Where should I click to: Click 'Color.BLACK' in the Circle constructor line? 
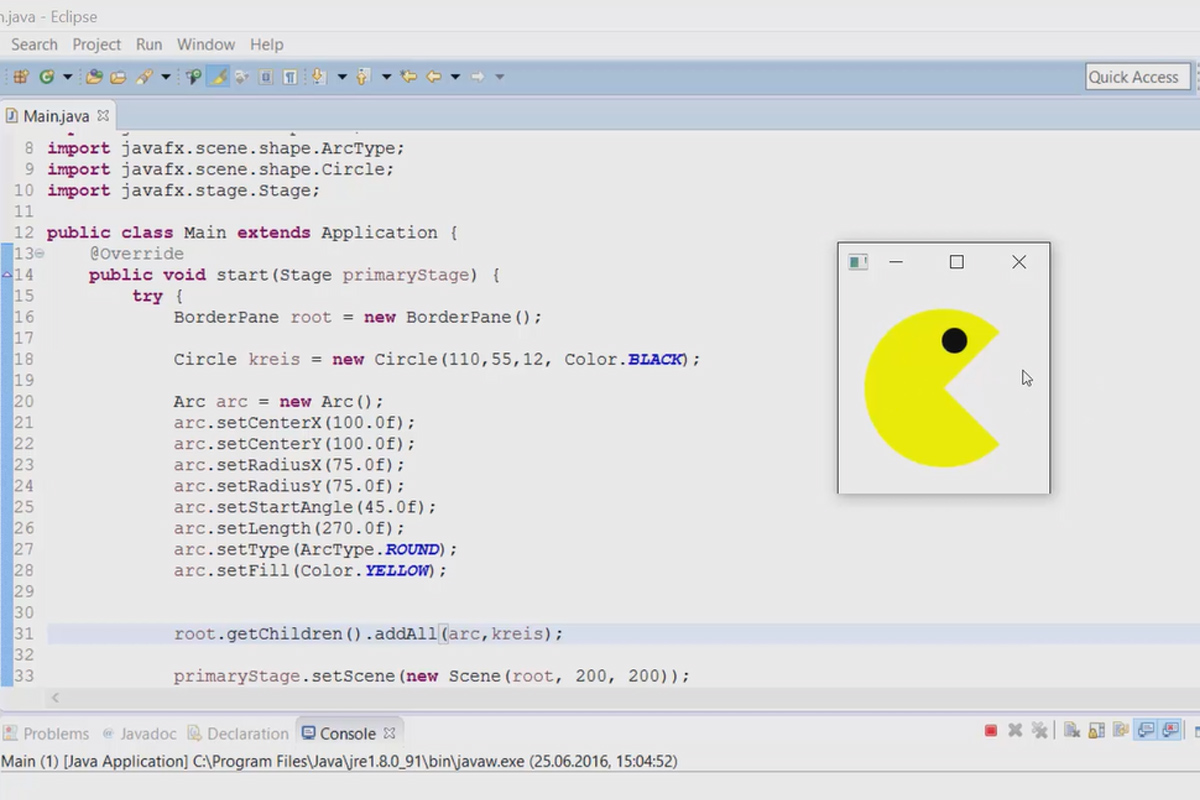pyautogui.click(x=622, y=359)
